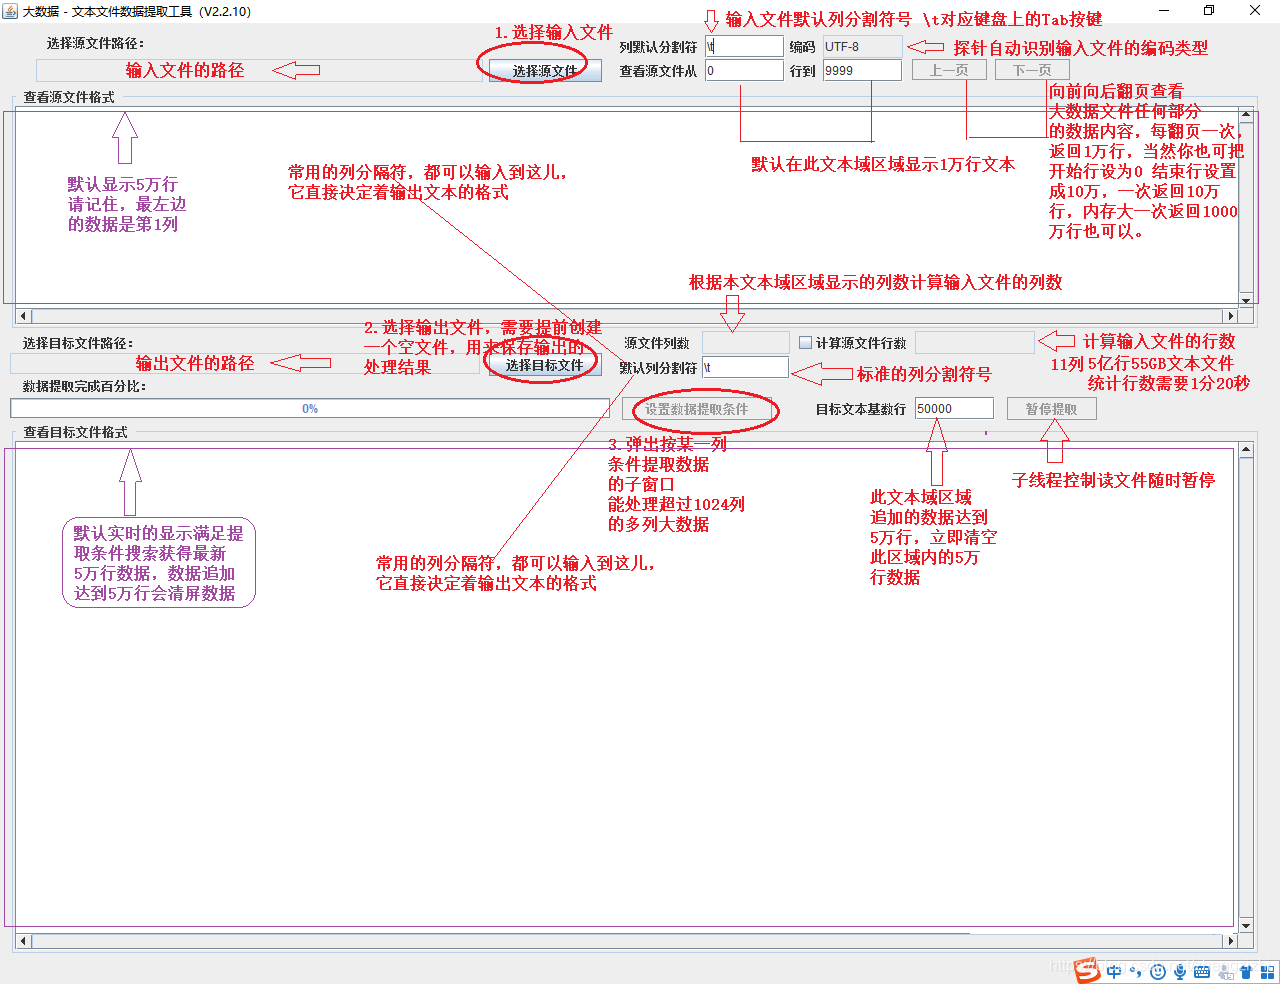Enable the 计算源文件行数 checkbox
The image size is (1280, 984).
coord(805,343)
